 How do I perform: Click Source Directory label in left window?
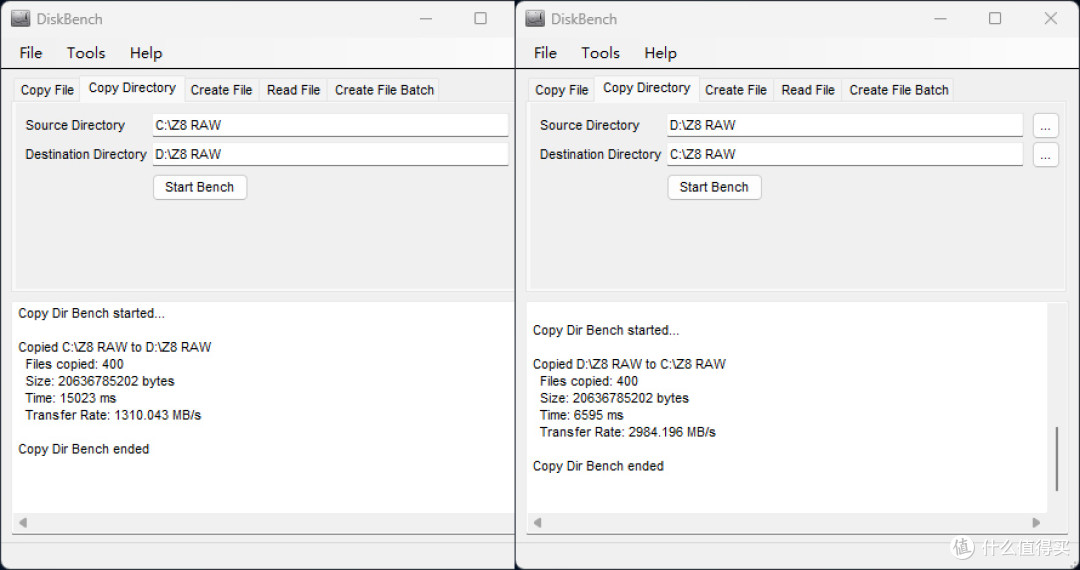[75, 125]
